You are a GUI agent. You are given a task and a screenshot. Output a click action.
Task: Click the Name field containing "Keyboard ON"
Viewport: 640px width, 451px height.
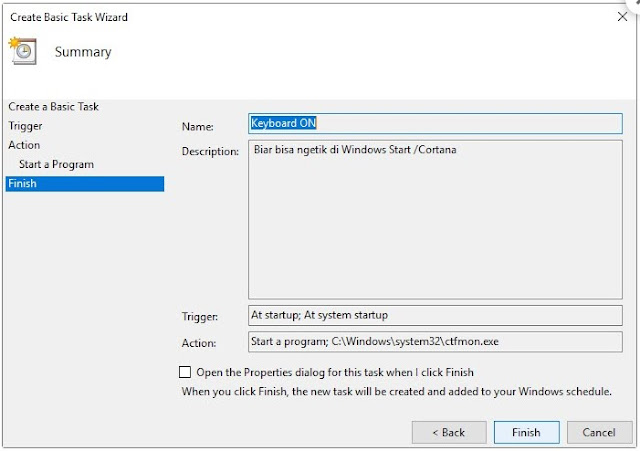point(435,123)
